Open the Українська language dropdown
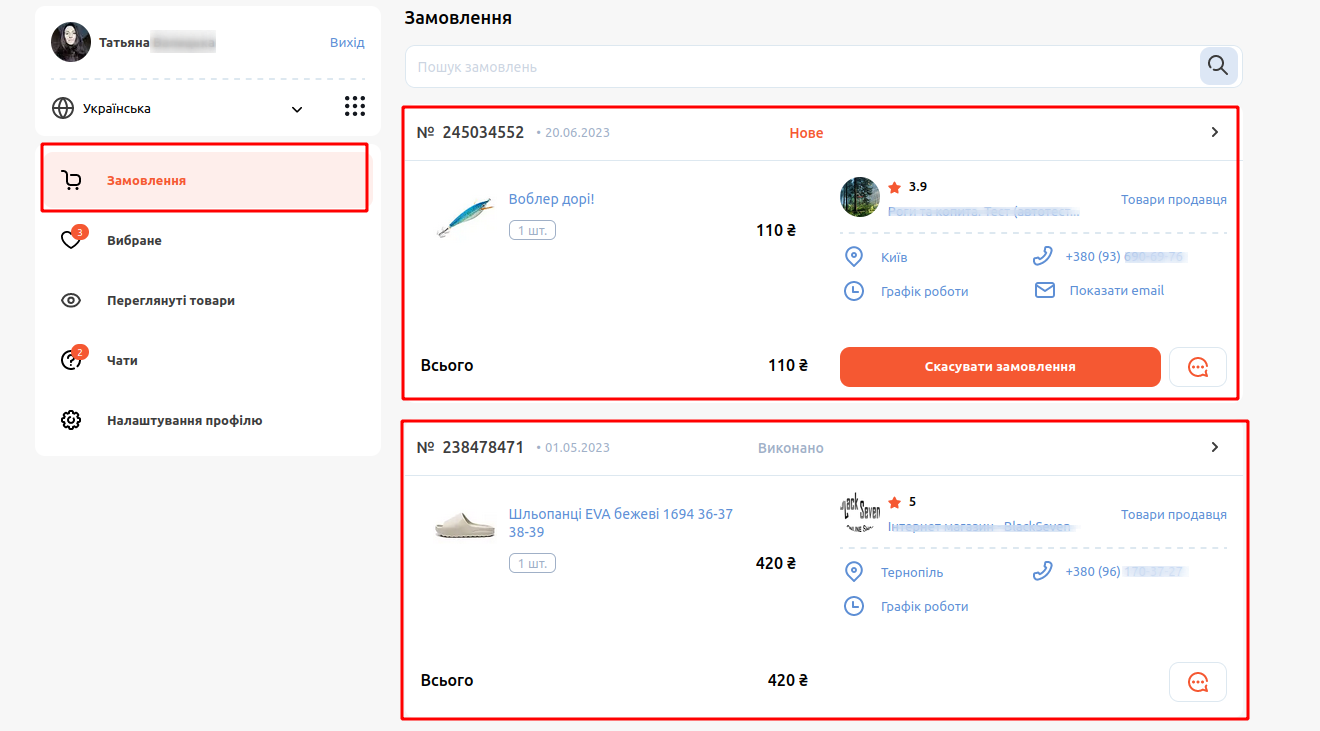This screenshot has height=731, width=1320. point(178,108)
